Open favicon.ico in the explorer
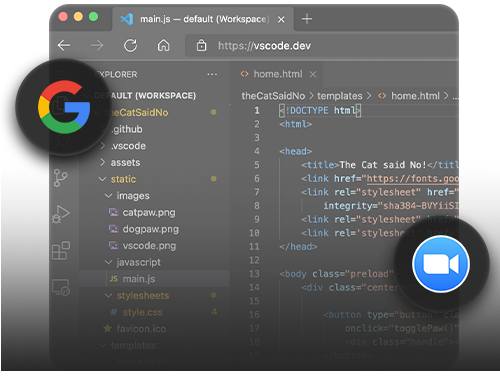 coord(141,329)
